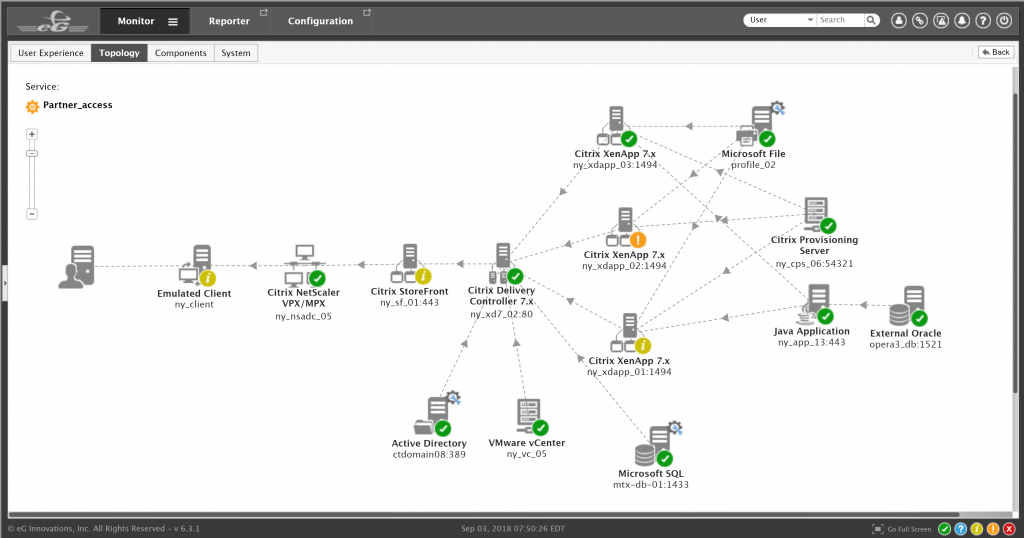Screen dimensions: 1024x538
Task: Click the Partner_access service gear icon
Action: [x=32, y=106]
